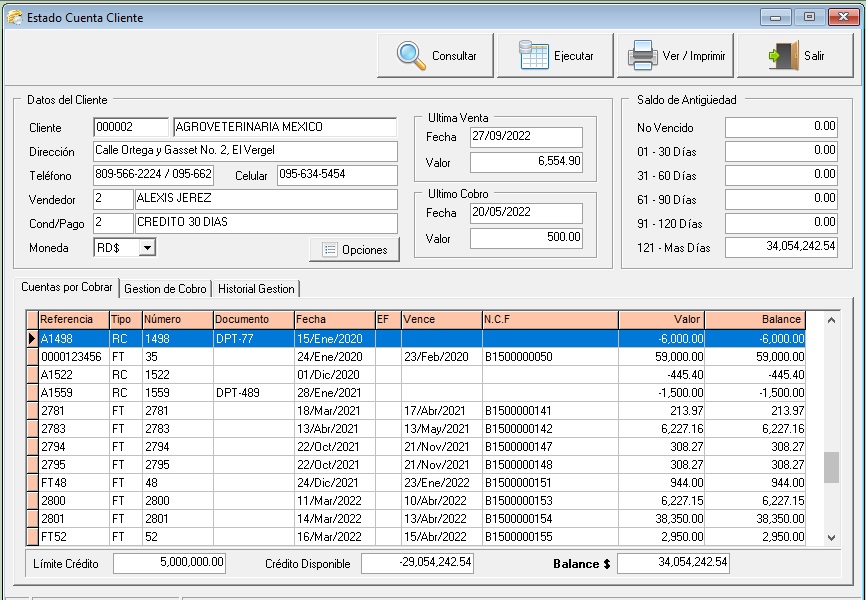This screenshot has height=600, width=866.
Task: Sort by the Referencia column header
Action: tap(73, 319)
